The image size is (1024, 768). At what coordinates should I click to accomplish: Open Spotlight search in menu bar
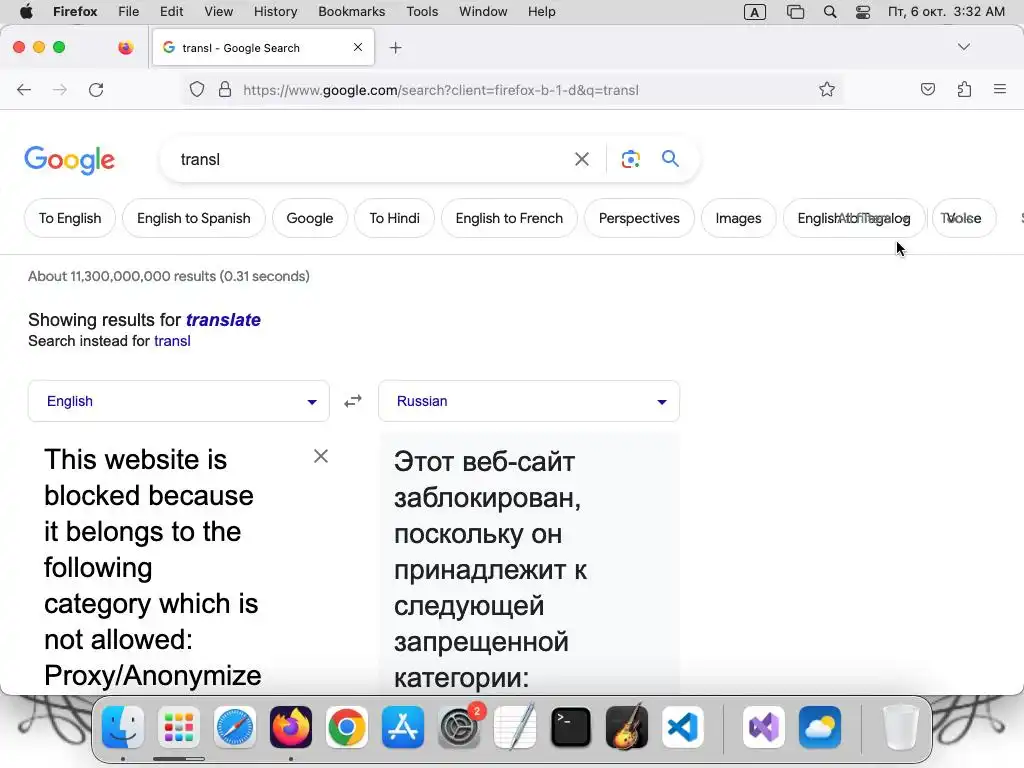pos(829,12)
